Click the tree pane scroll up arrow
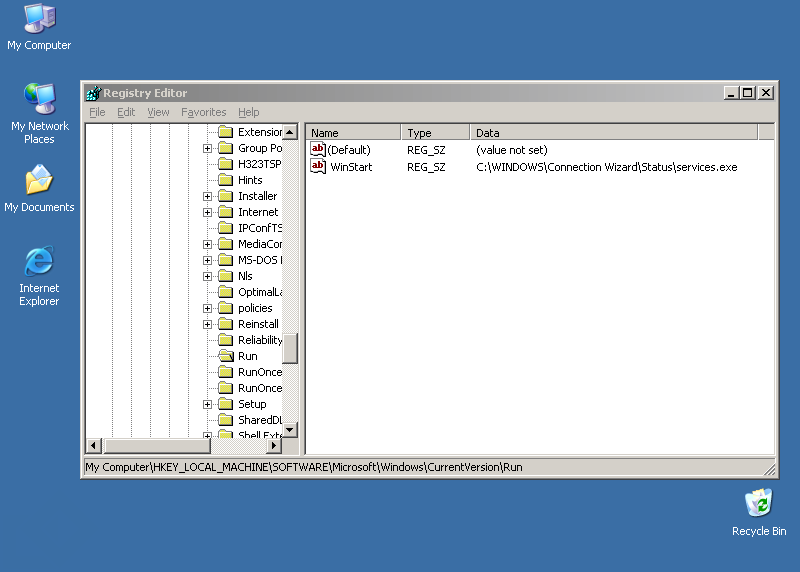 click(290, 132)
